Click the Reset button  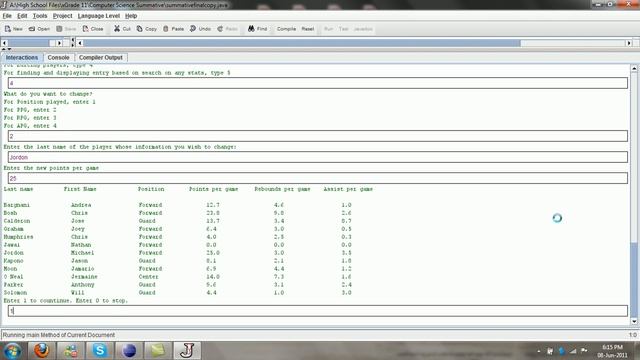tap(308, 29)
